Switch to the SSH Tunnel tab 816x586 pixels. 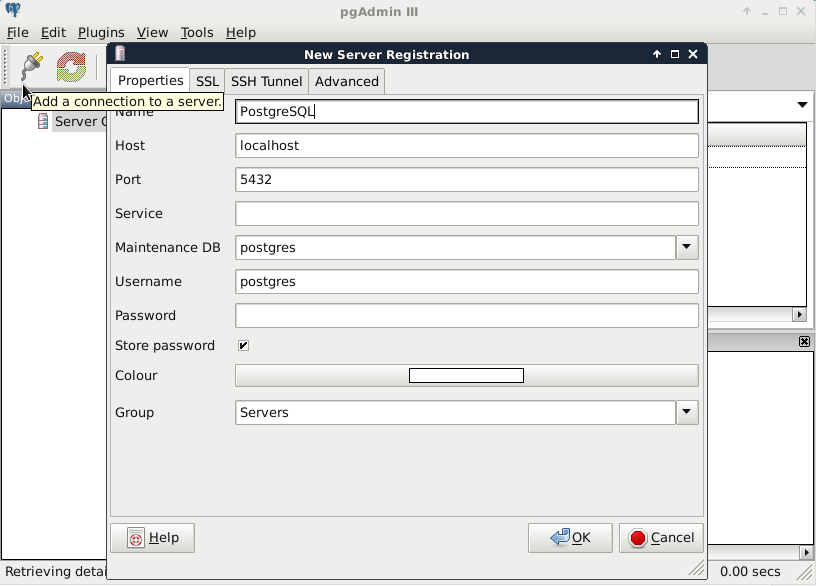coord(266,81)
